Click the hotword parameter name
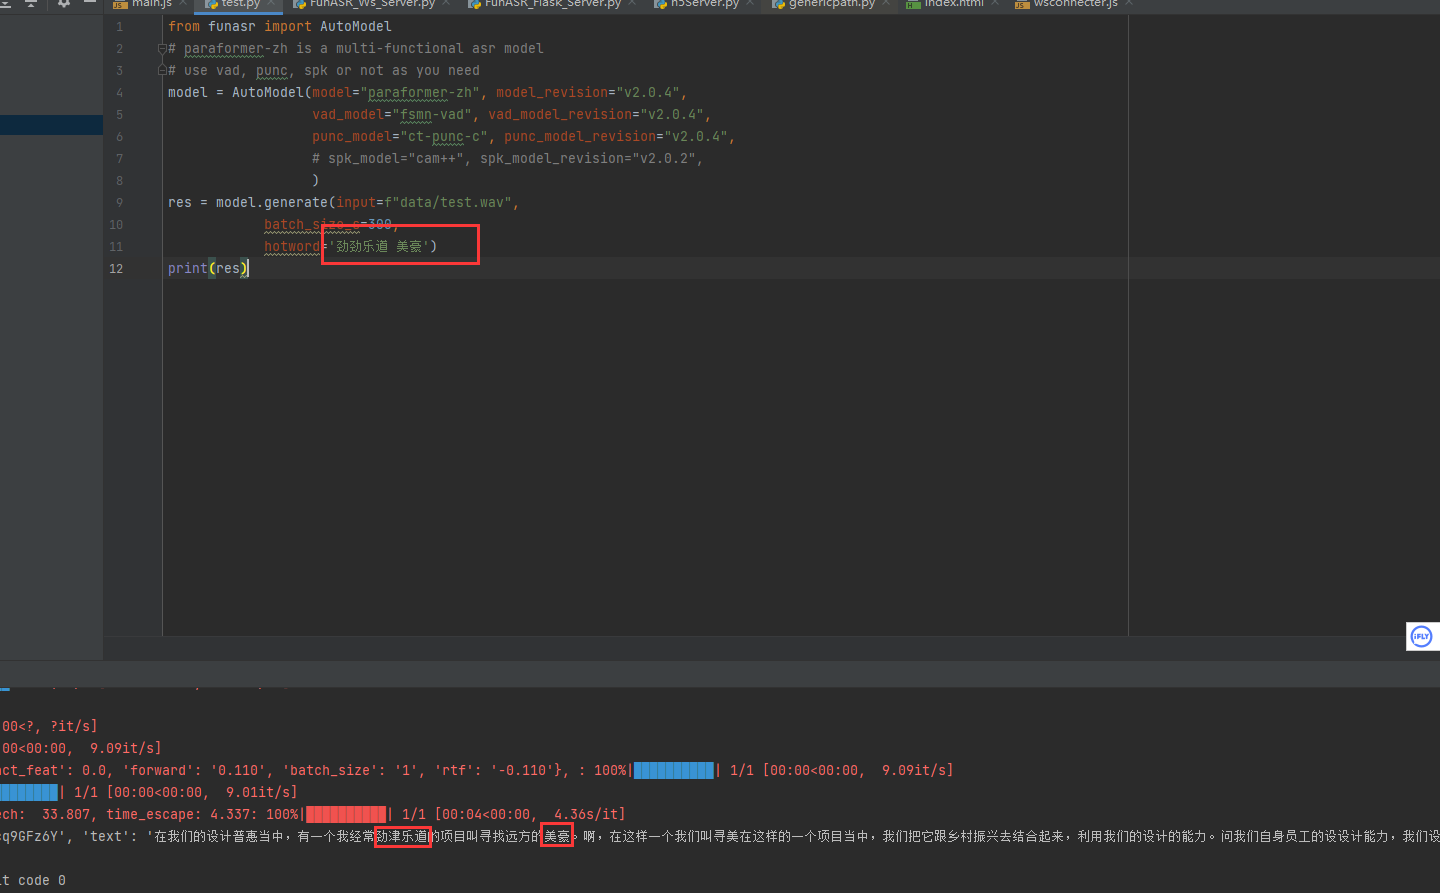Viewport: 1440px width, 893px height. (292, 247)
